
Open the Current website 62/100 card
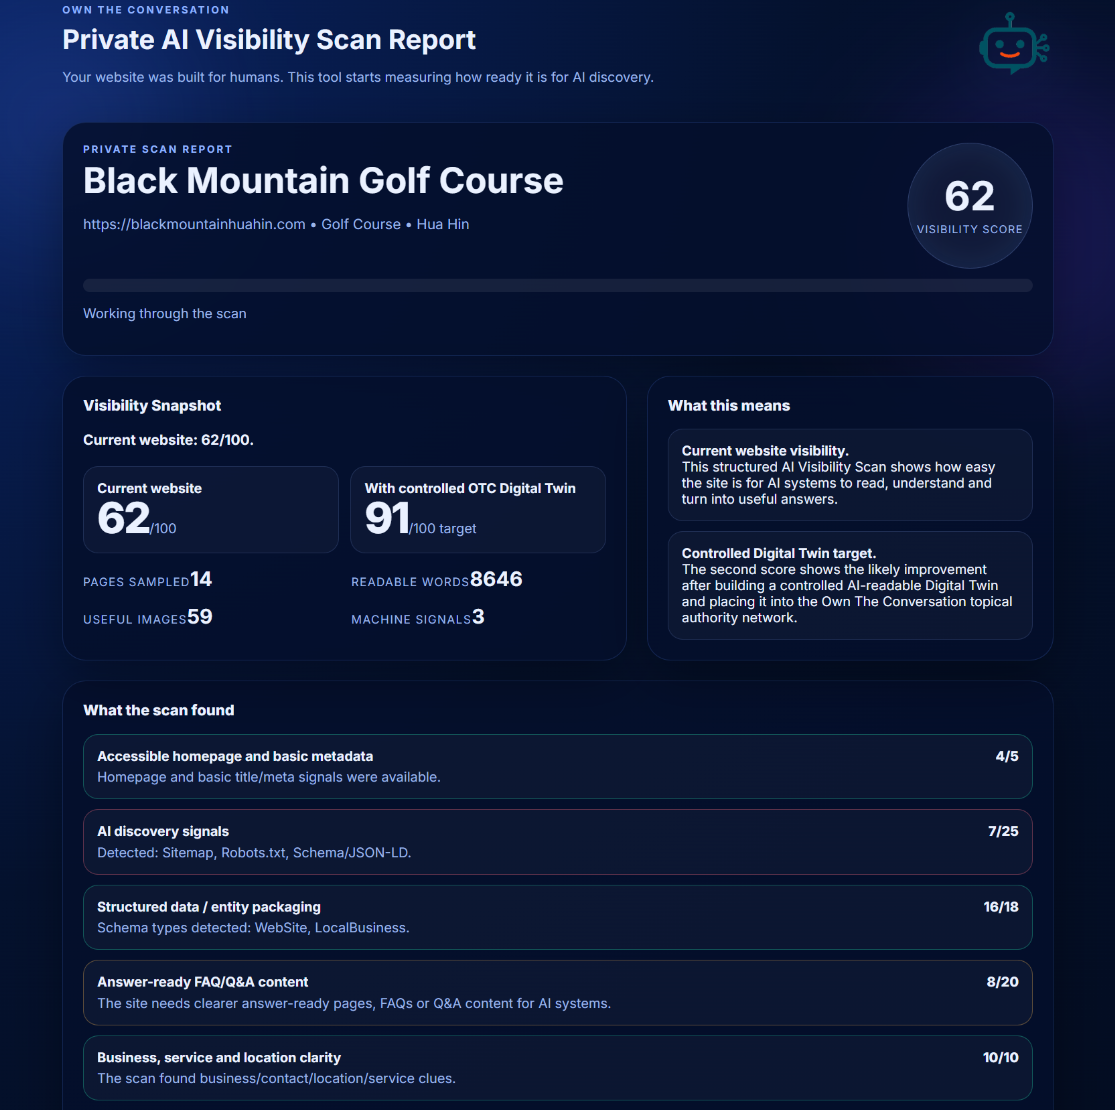(x=211, y=509)
